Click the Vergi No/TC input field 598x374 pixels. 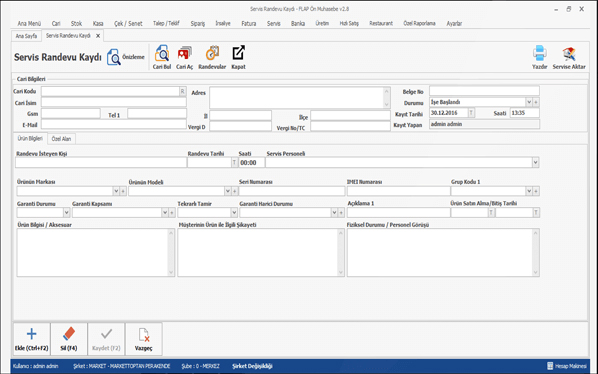350,127
